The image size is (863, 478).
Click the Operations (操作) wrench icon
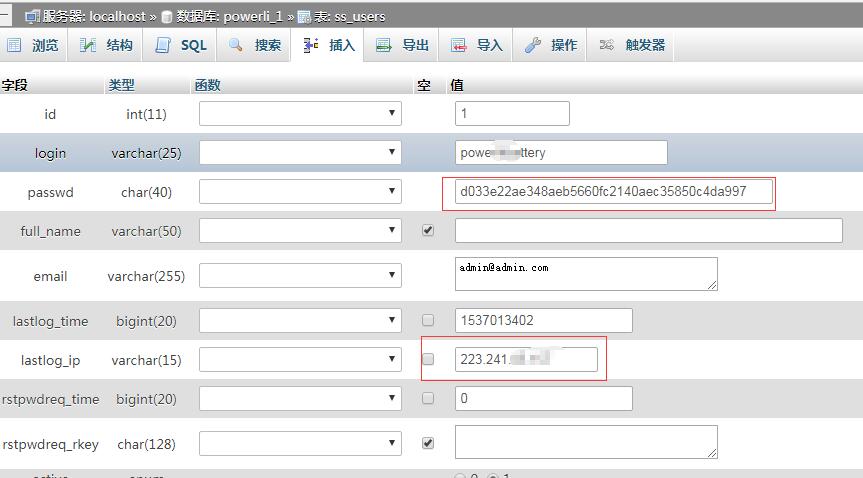[x=533, y=46]
